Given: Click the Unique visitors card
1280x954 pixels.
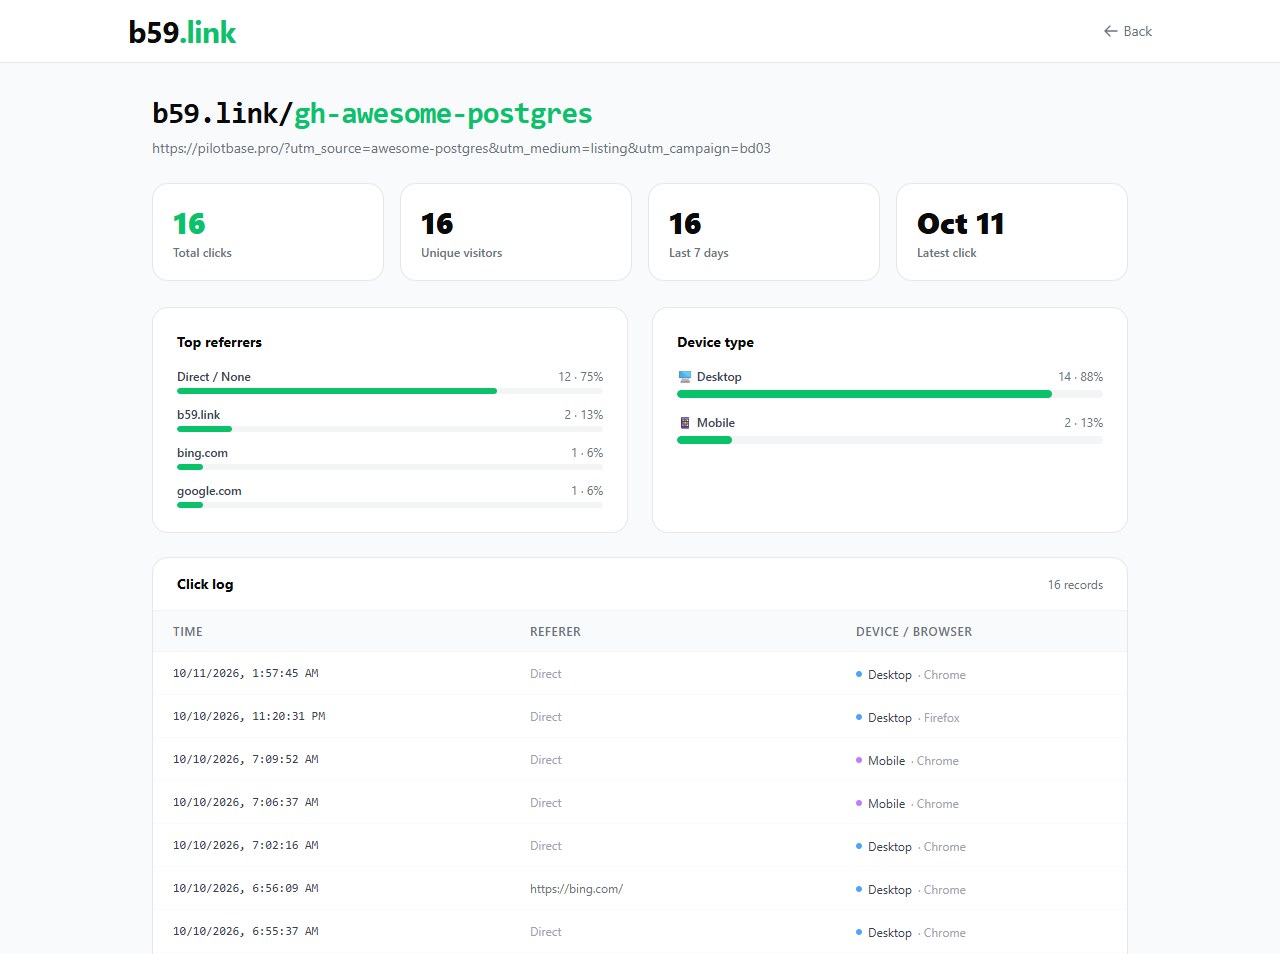Looking at the screenshot, I should (516, 232).
